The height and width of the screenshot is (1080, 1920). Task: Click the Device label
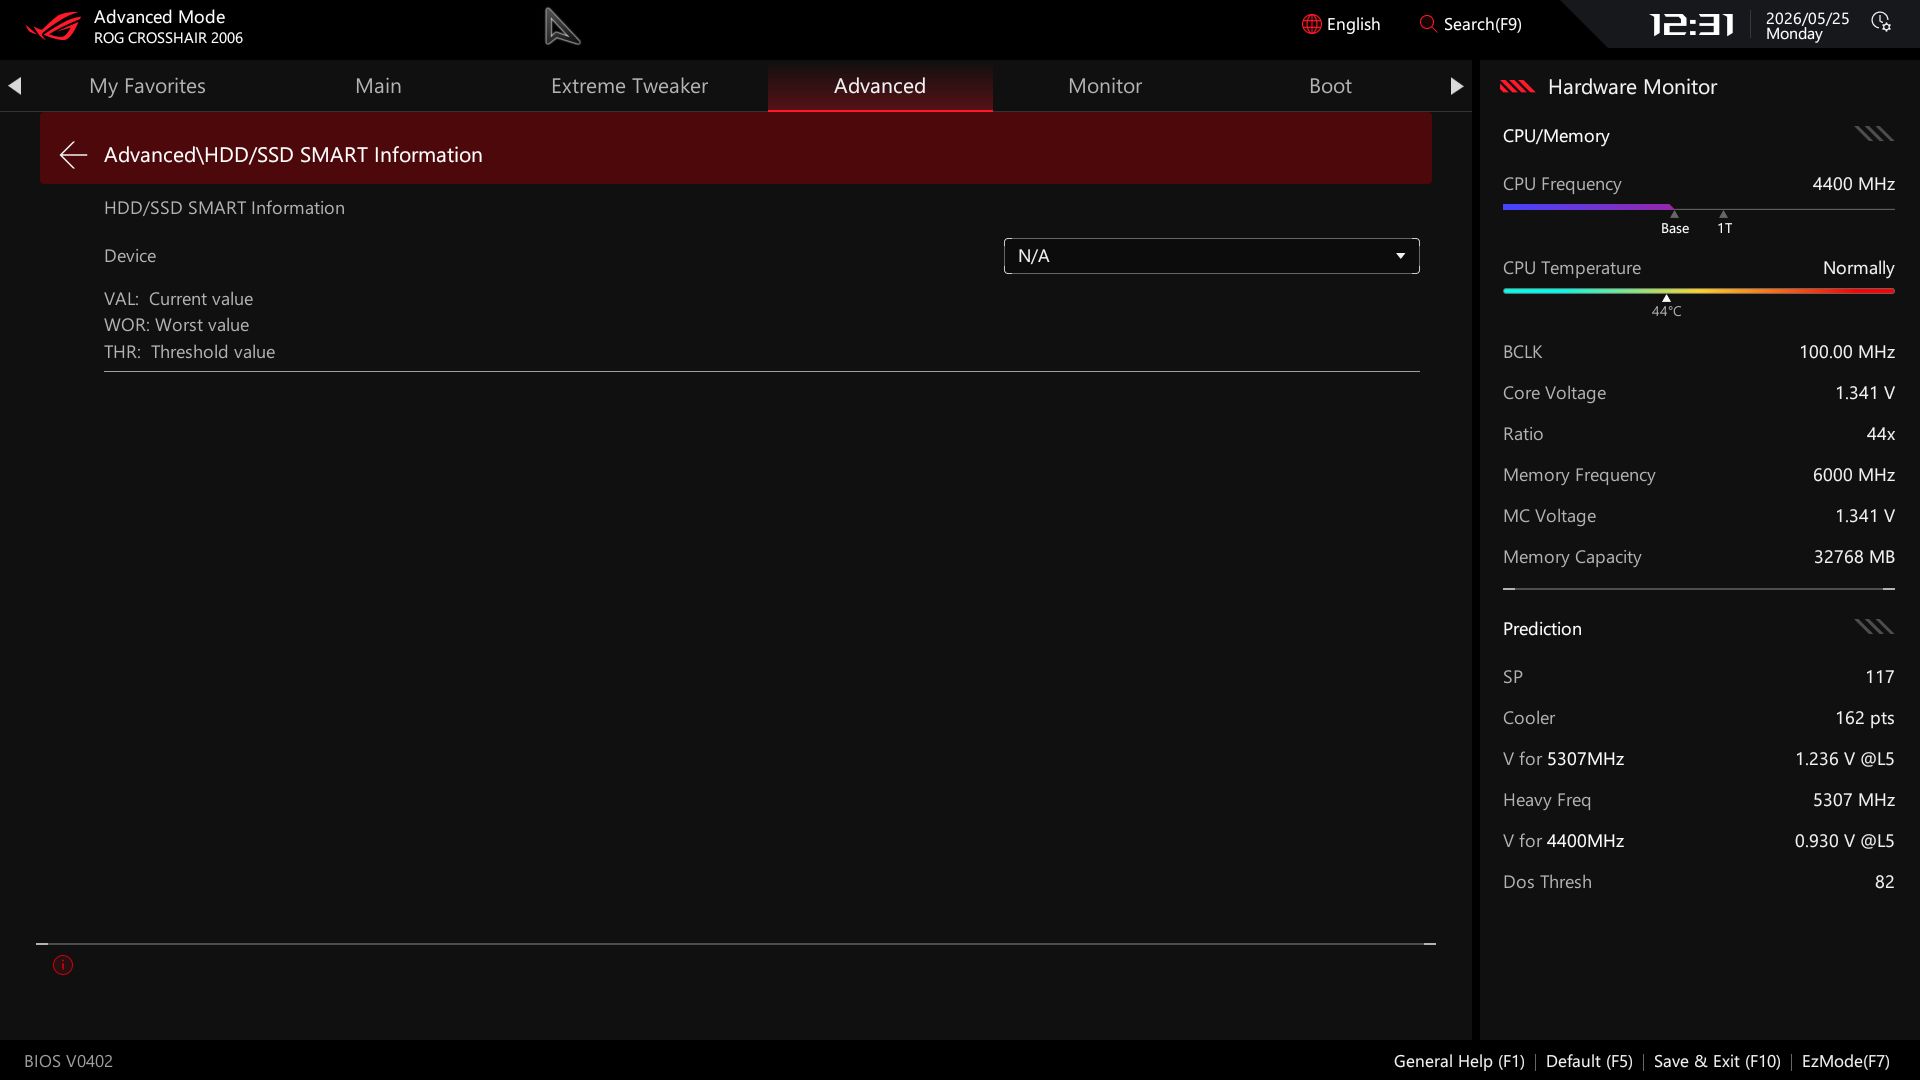coord(130,256)
